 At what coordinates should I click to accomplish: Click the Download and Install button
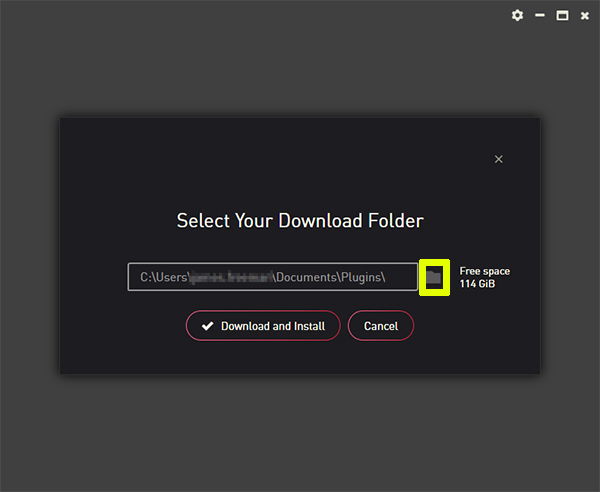coord(263,326)
